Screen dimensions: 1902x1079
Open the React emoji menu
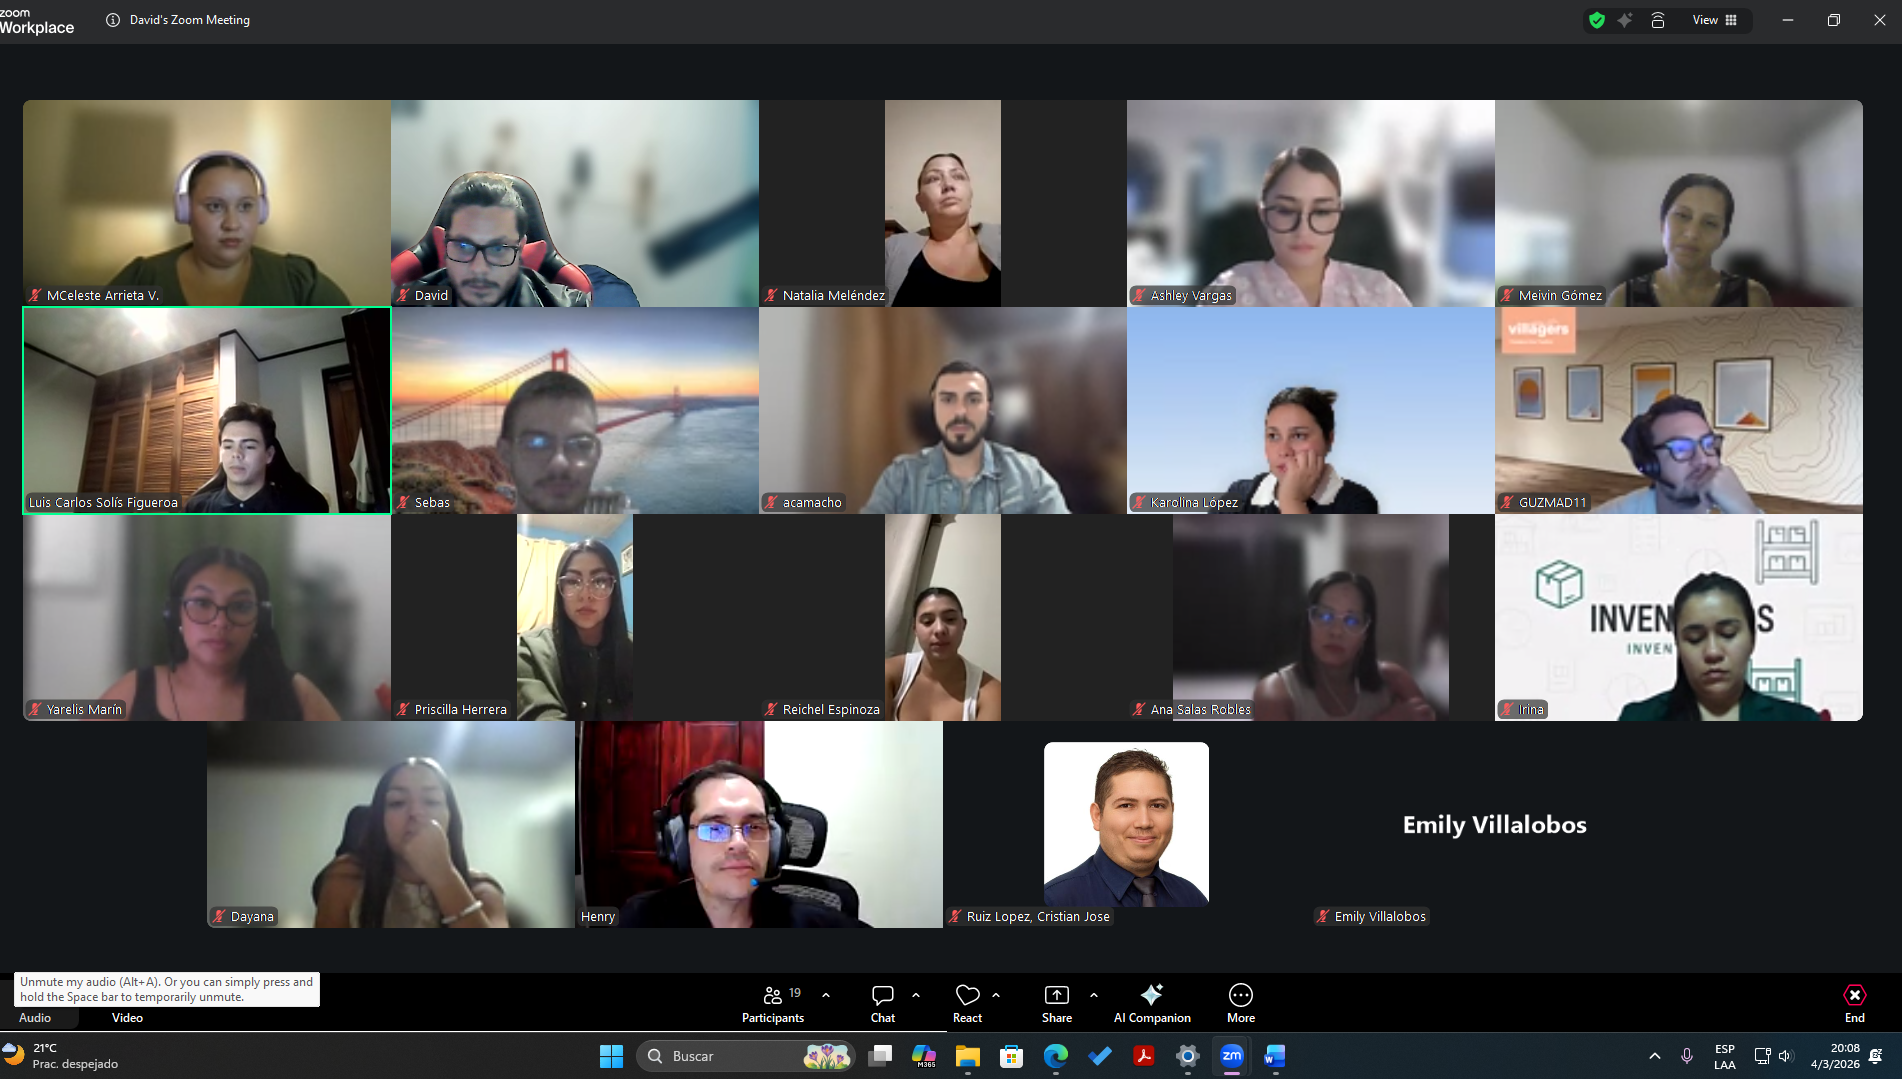click(967, 1003)
